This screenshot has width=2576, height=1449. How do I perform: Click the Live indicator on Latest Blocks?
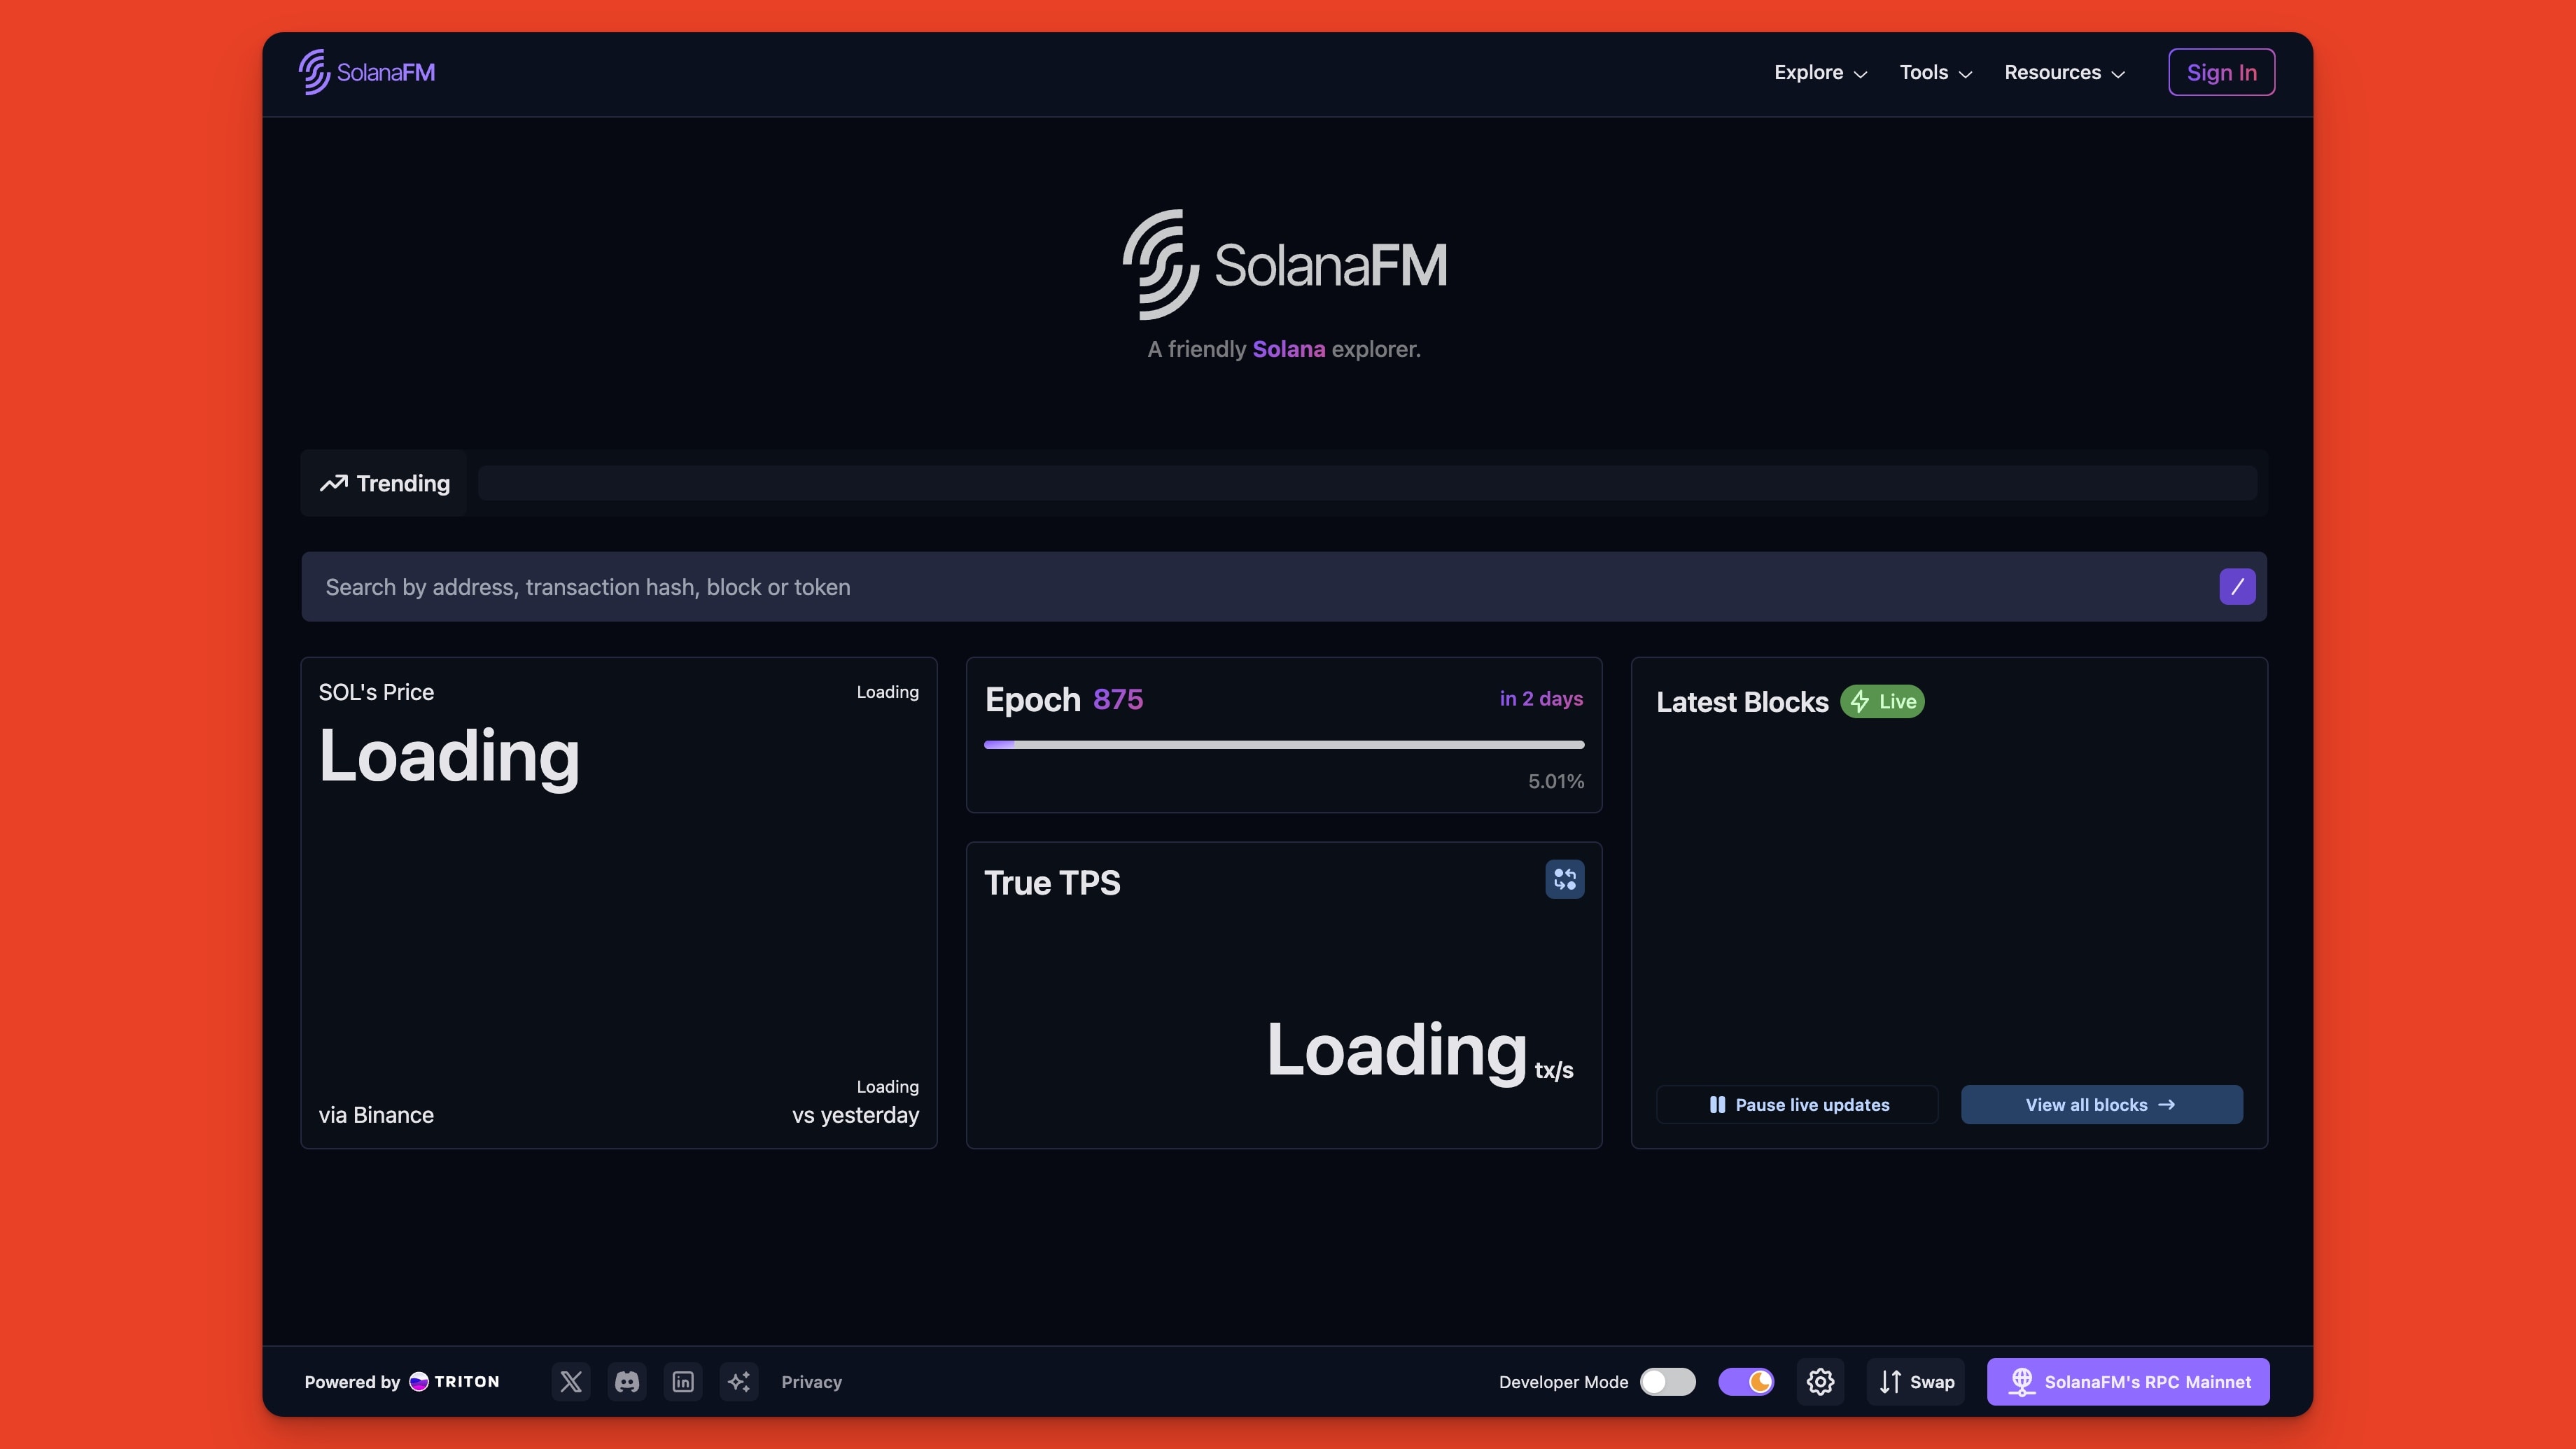1882,701
